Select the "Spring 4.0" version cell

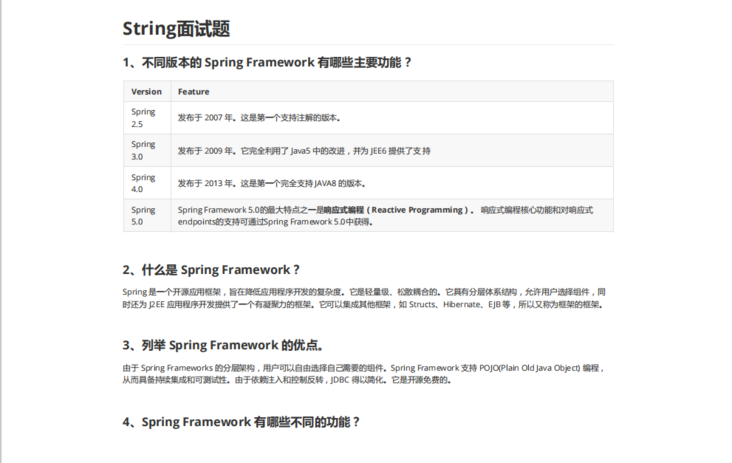click(147, 183)
